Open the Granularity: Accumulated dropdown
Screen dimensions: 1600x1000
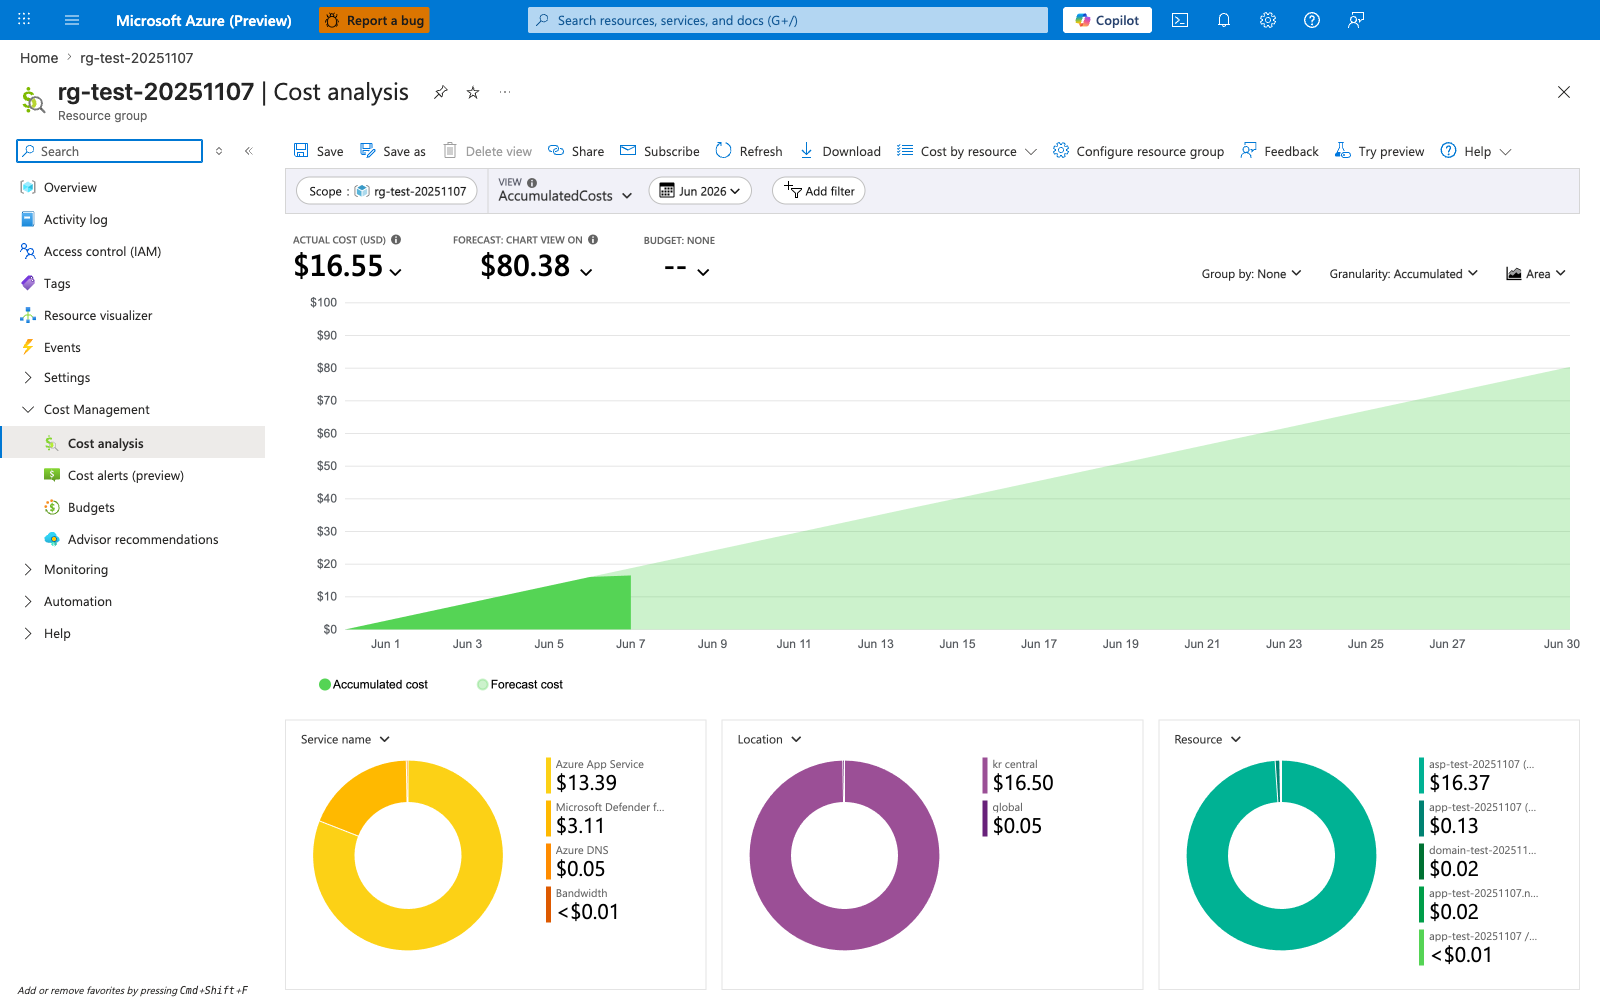(x=1403, y=274)
